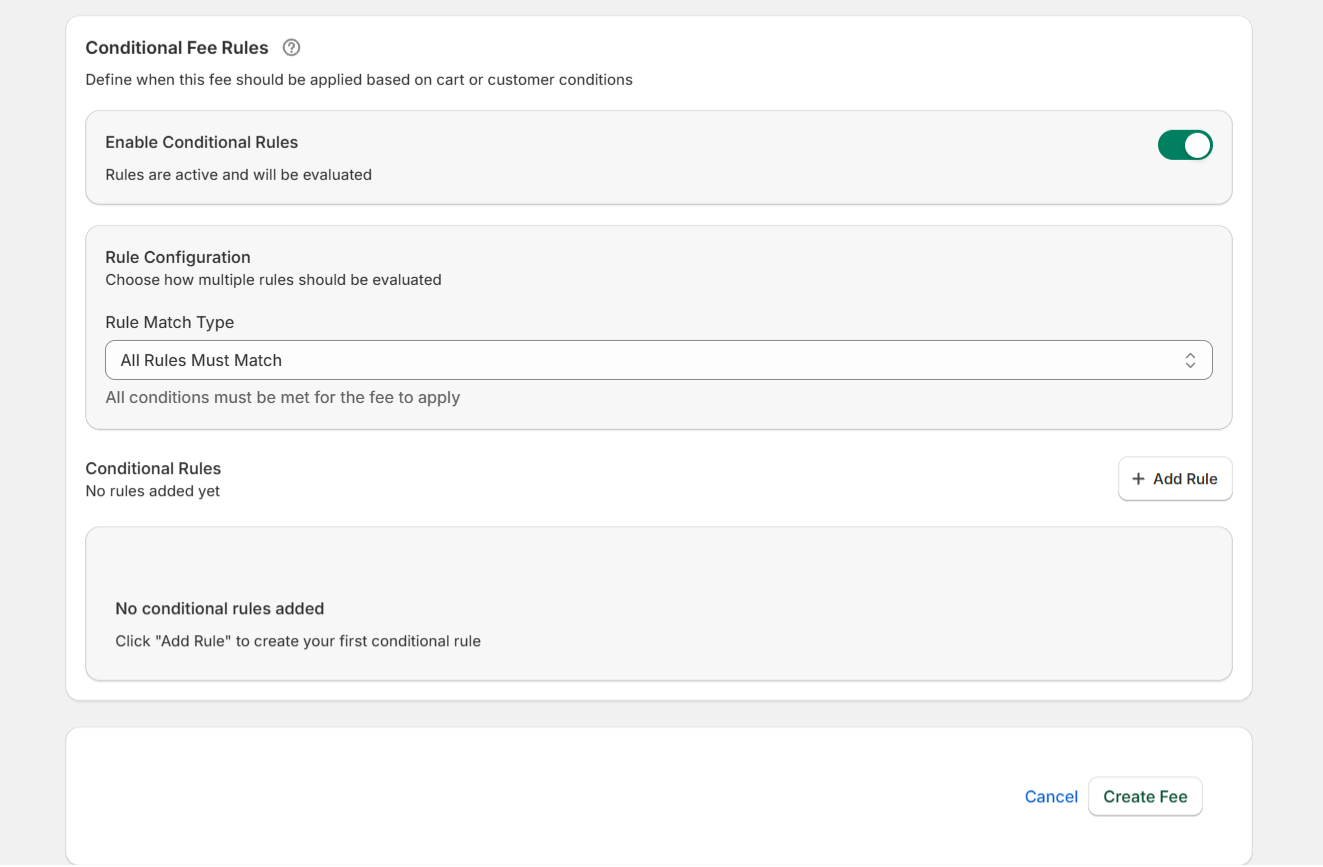This screenshot has height=867, width=1323.
Task: Click the Conditional Rules heading
Action: 153,468
